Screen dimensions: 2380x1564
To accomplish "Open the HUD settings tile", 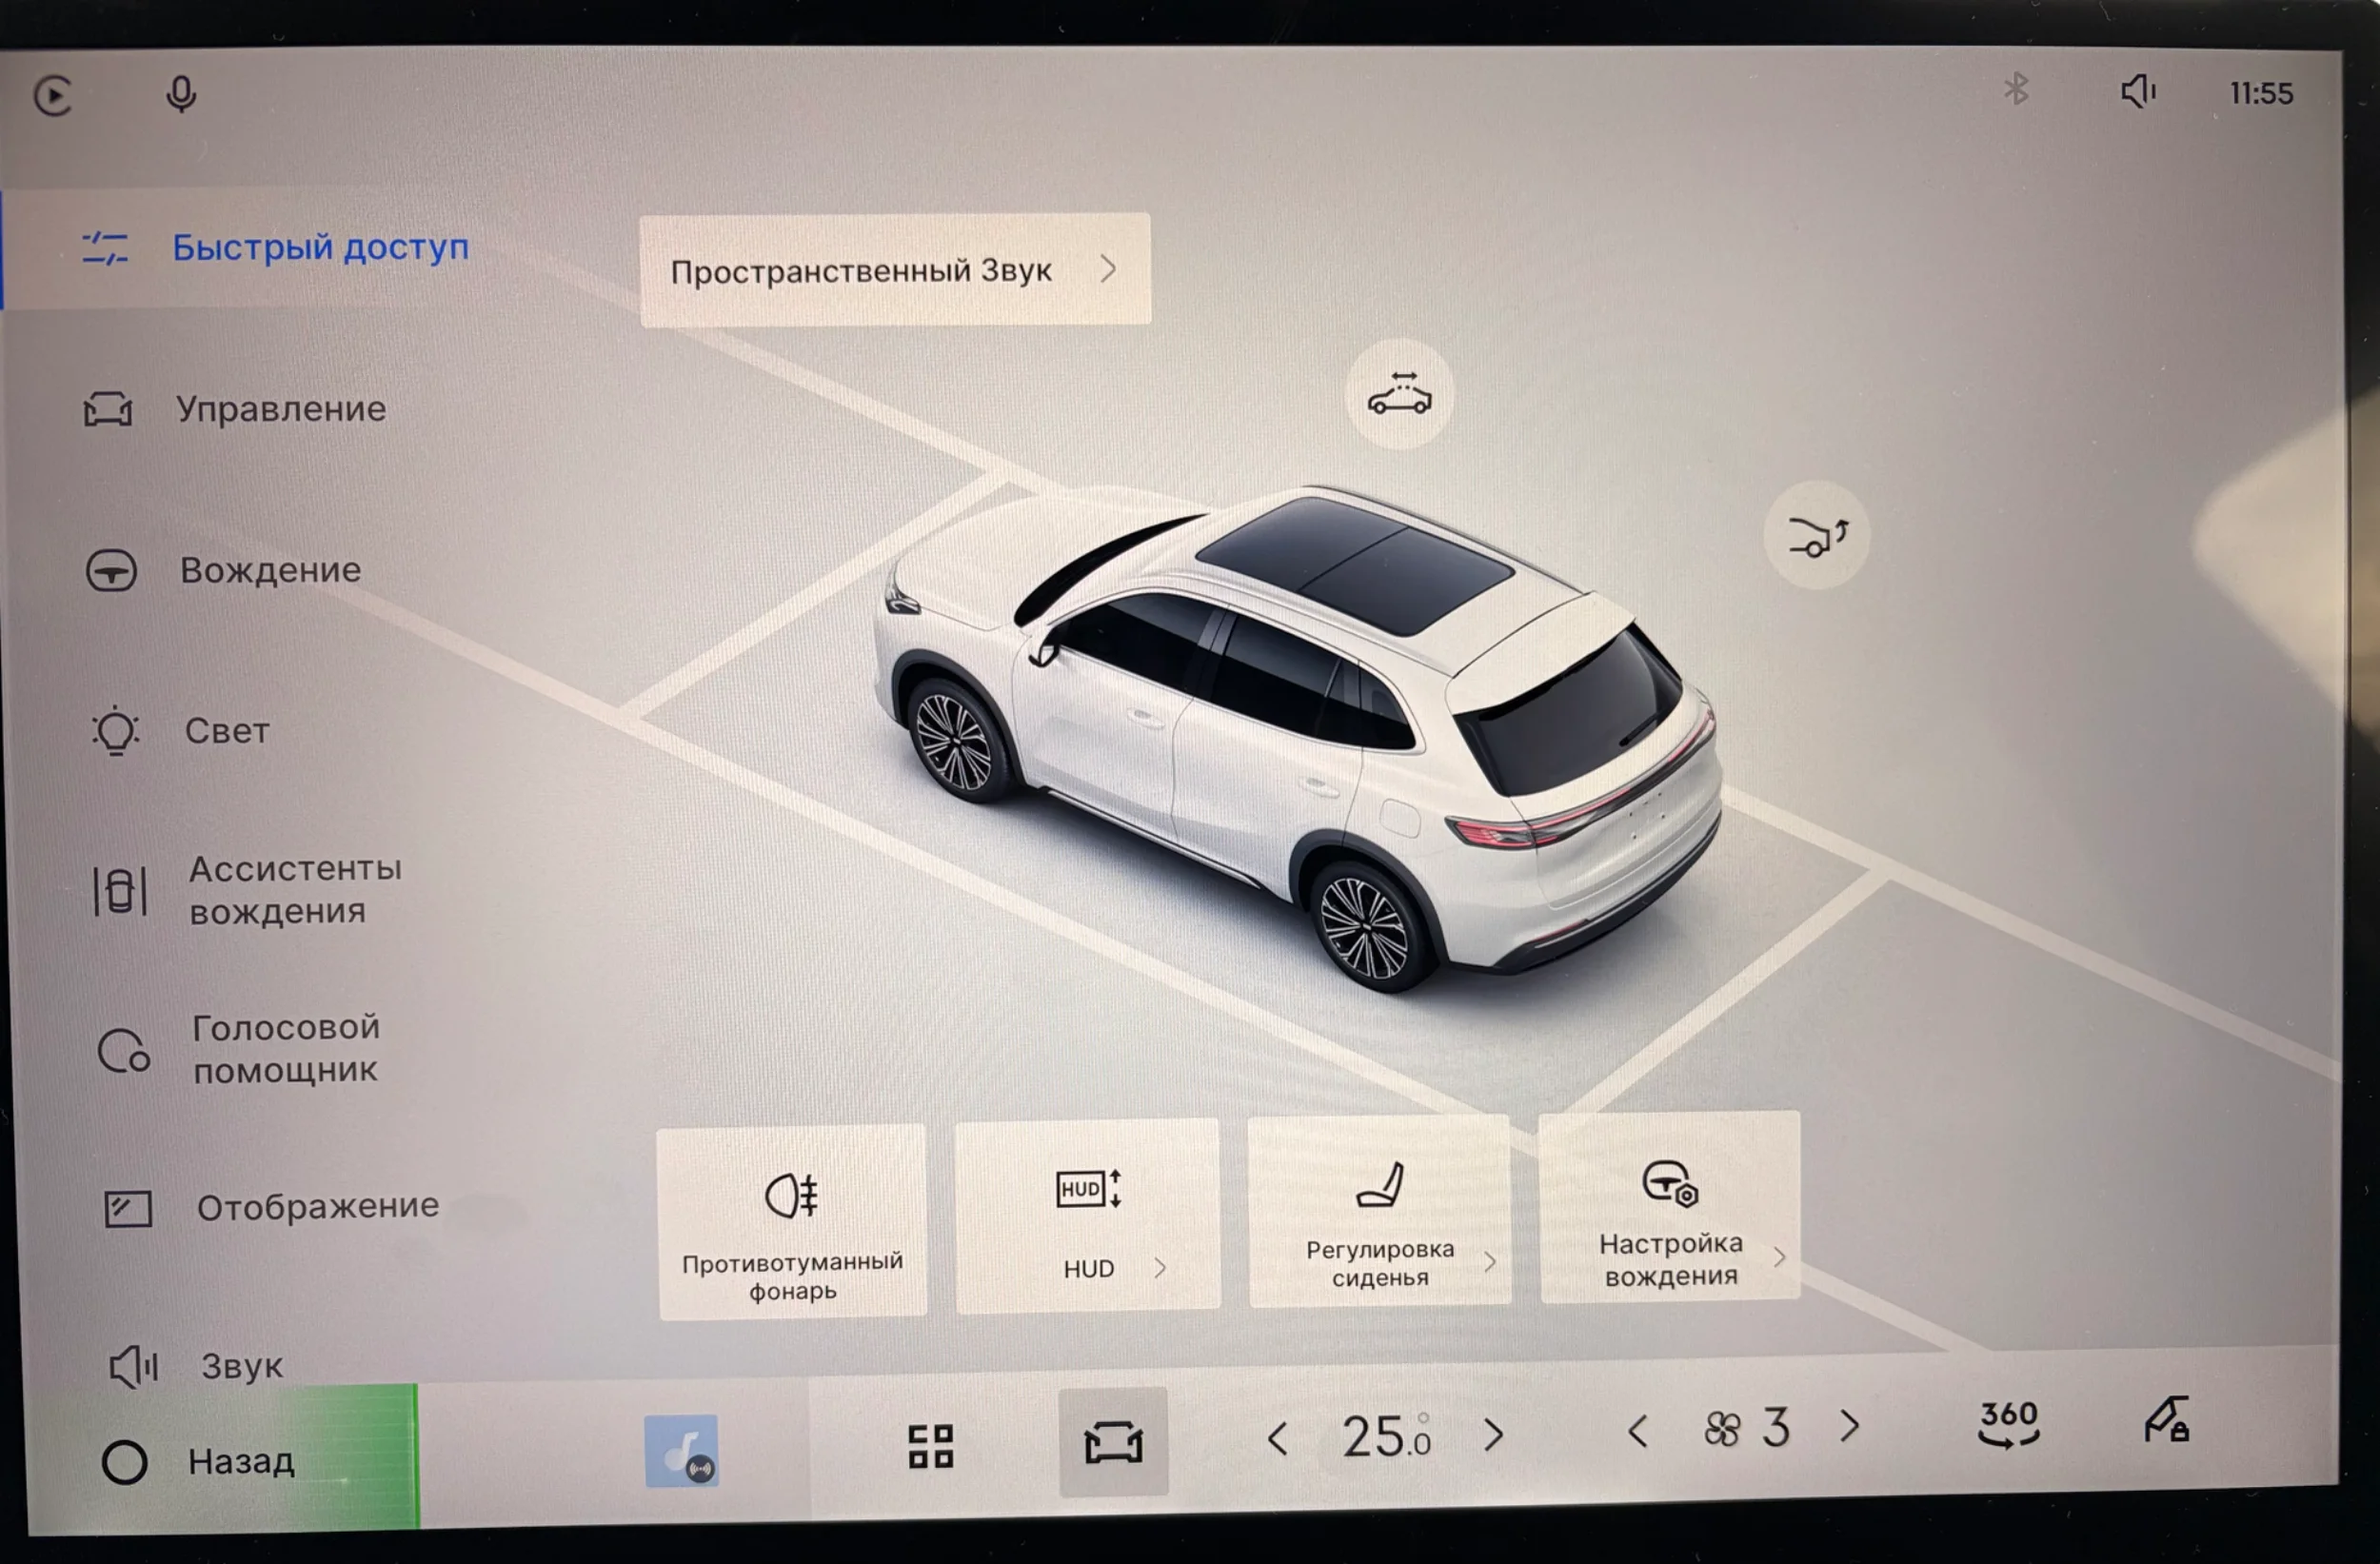I will tap(1088, 1216).
